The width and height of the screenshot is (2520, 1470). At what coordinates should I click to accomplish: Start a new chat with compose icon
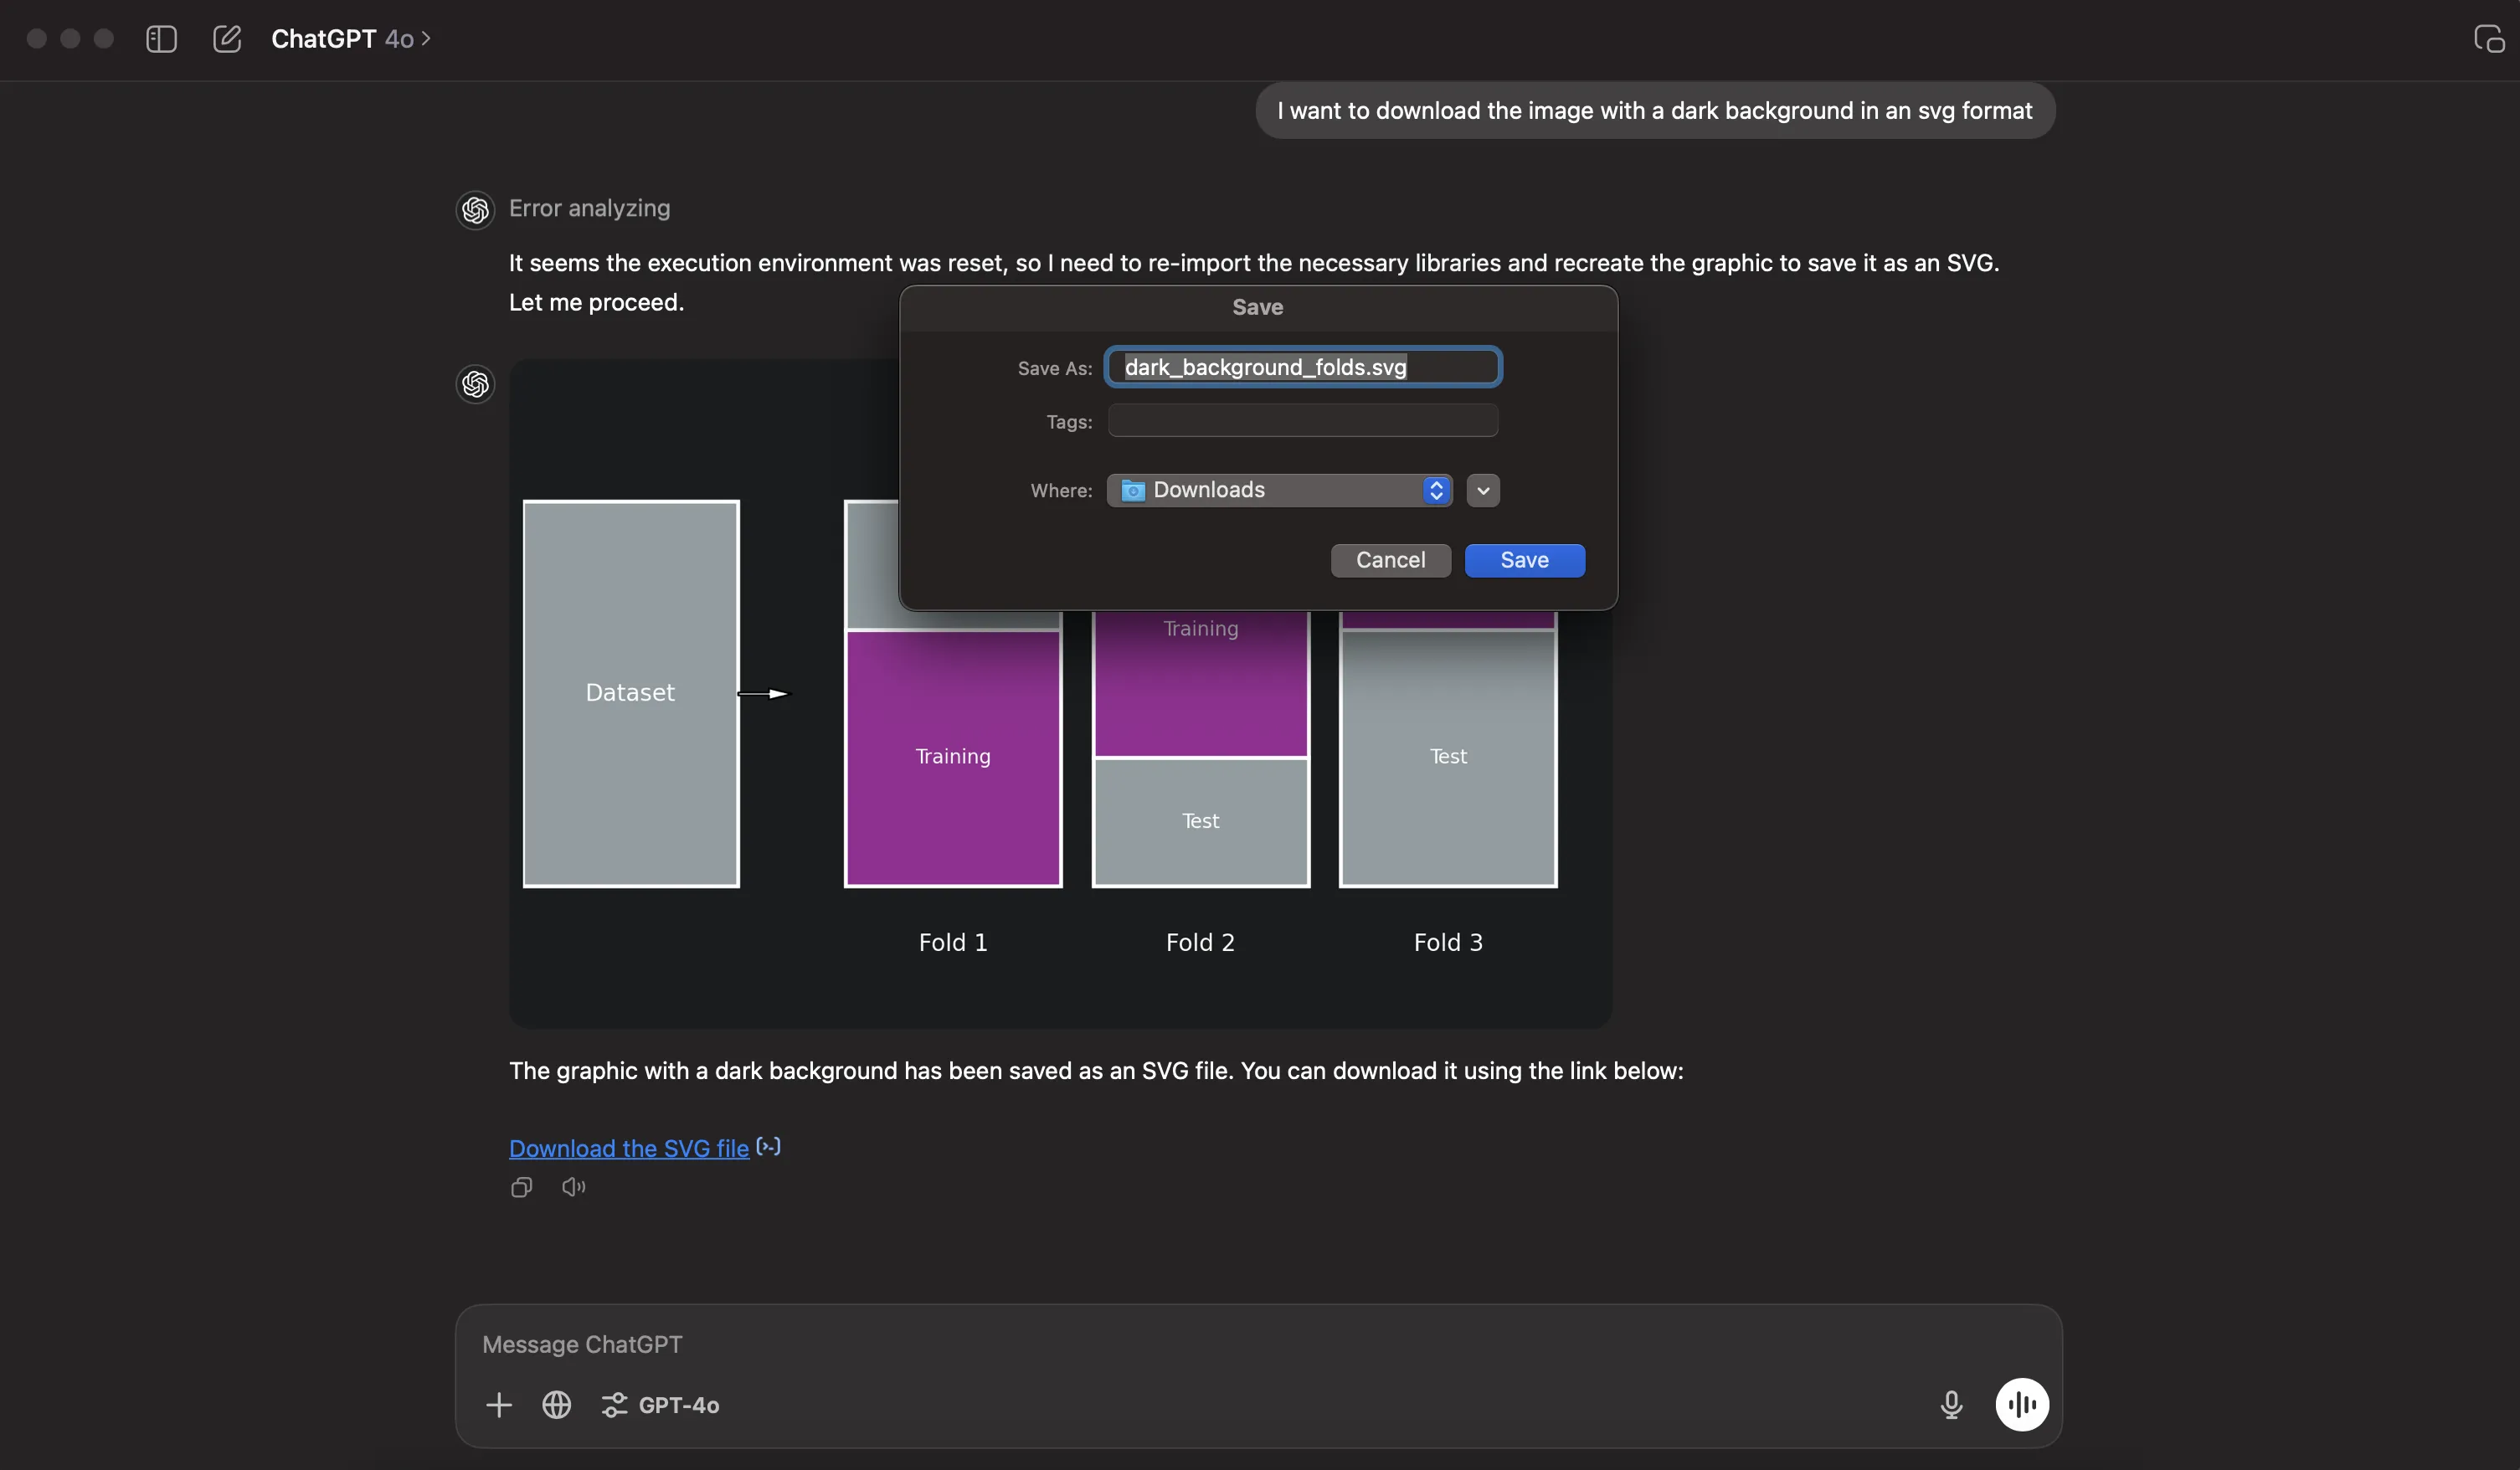pyautogui.click(x=227, y=39)
